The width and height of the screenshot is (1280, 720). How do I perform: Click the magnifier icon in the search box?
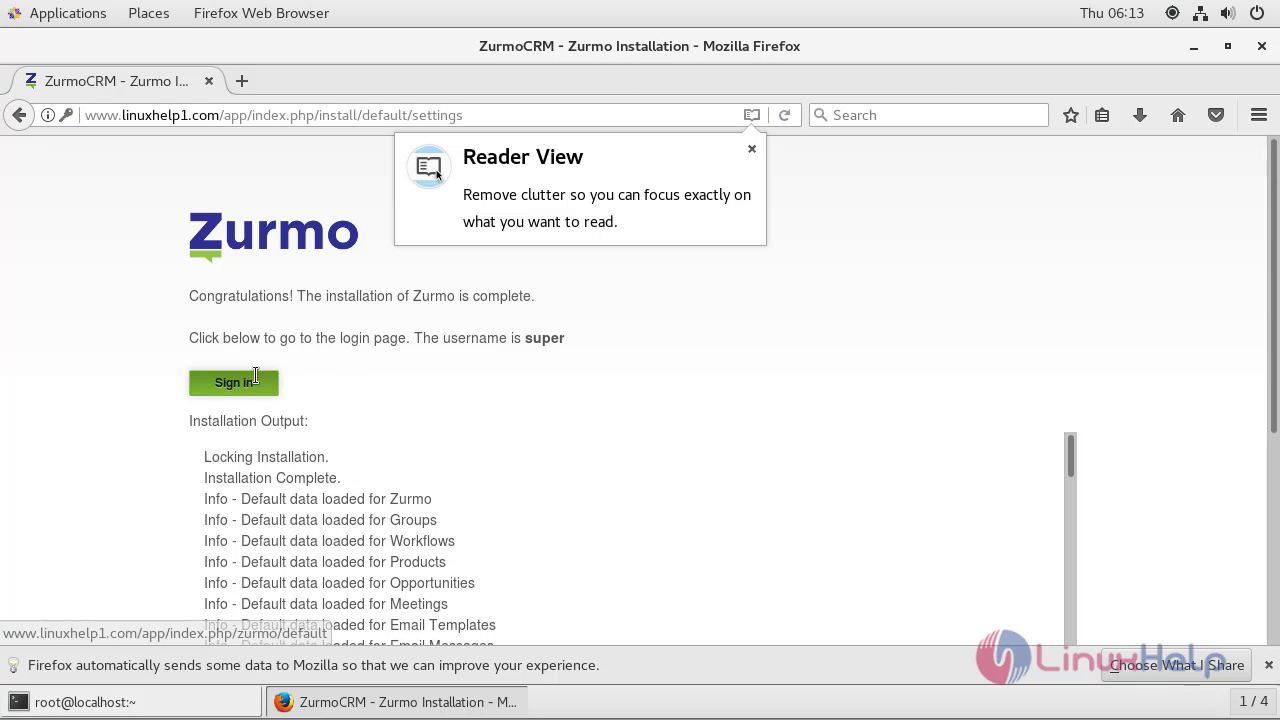821,115
